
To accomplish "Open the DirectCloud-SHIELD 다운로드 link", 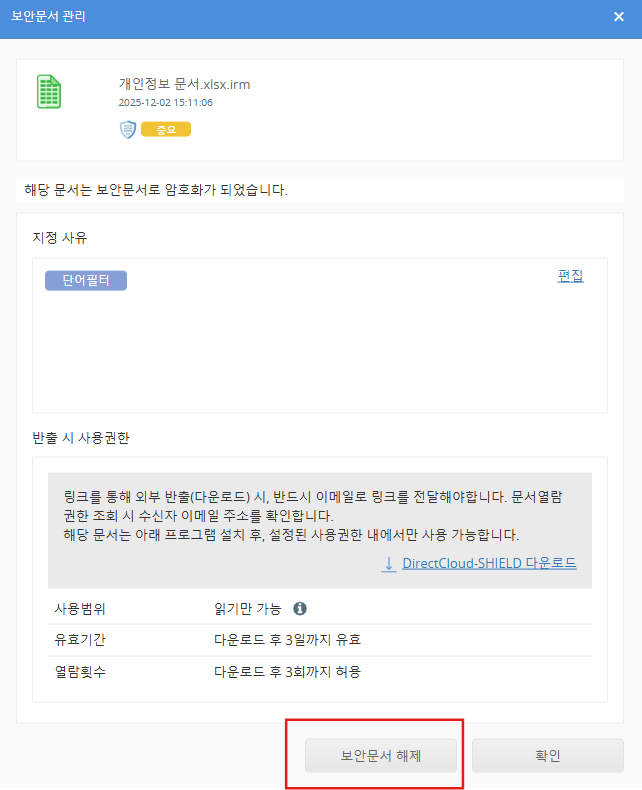I will tap(489, 563).
